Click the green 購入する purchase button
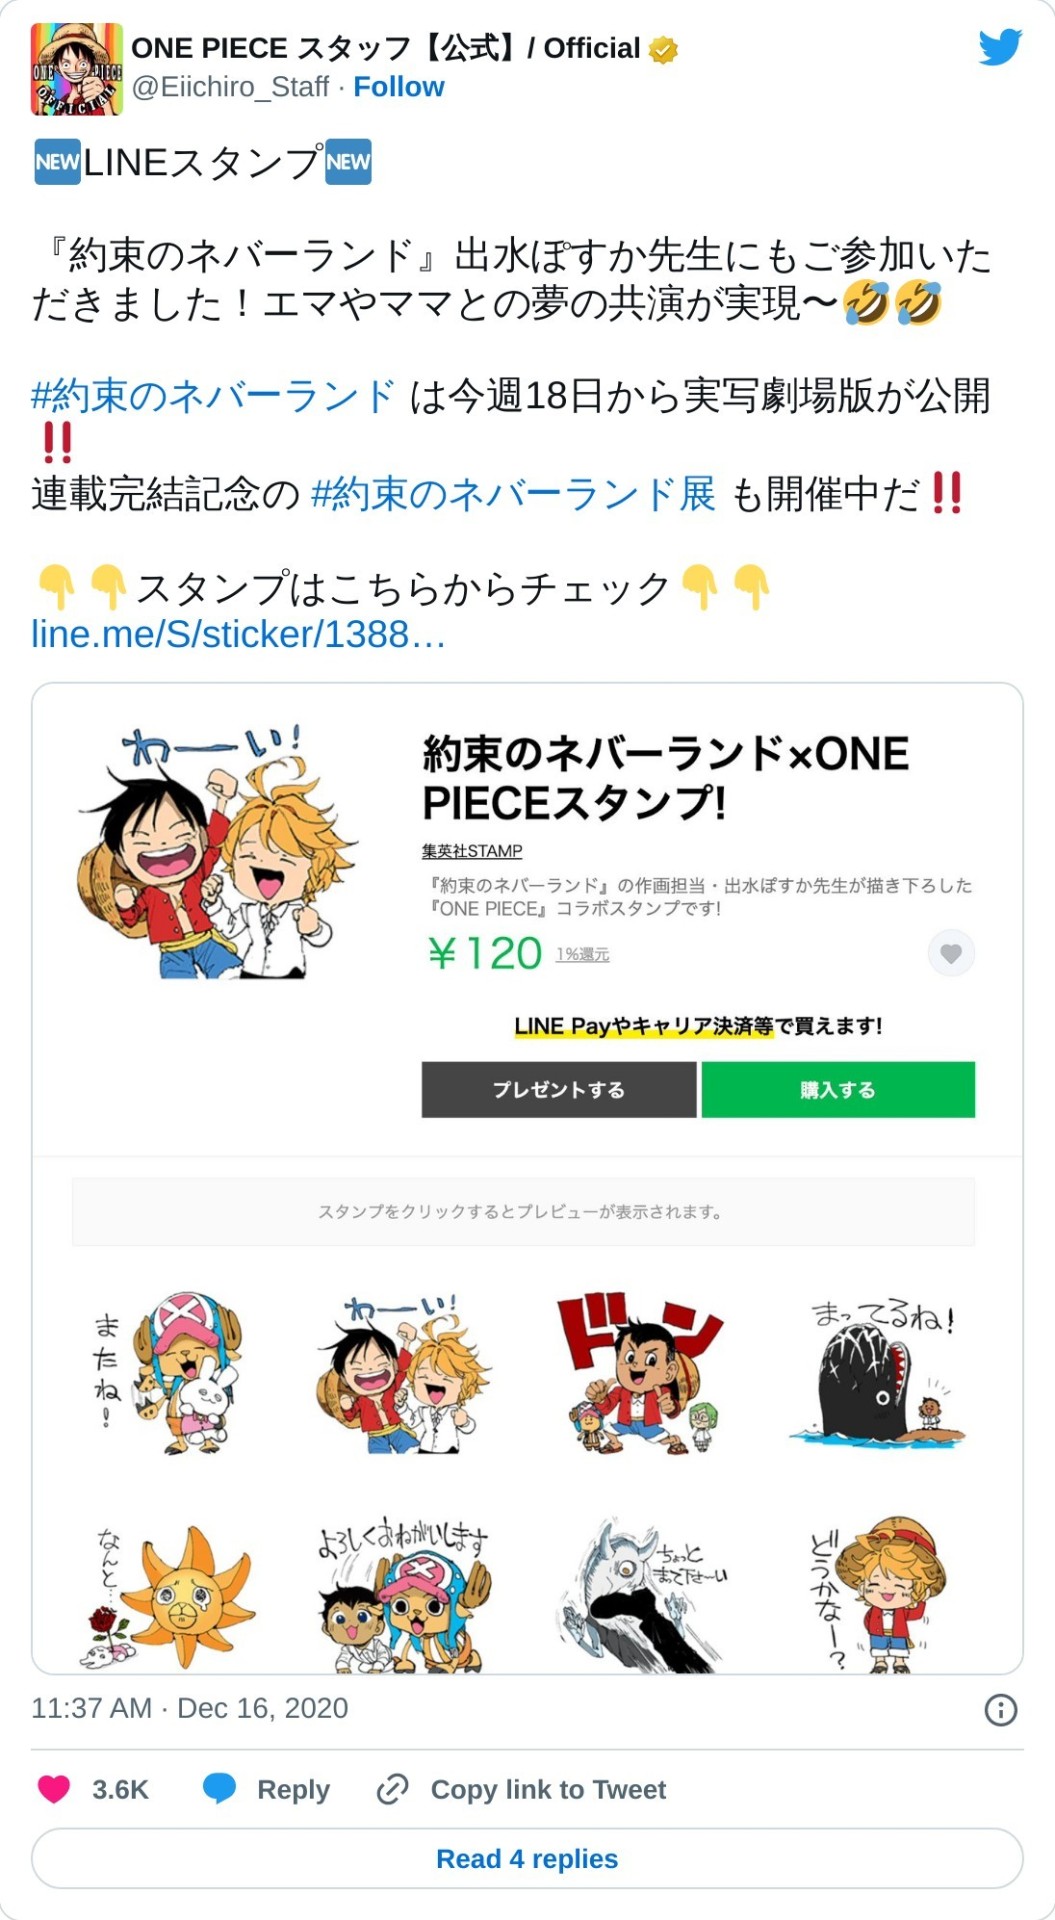 pyautogui.click(x=838, y=1089)
